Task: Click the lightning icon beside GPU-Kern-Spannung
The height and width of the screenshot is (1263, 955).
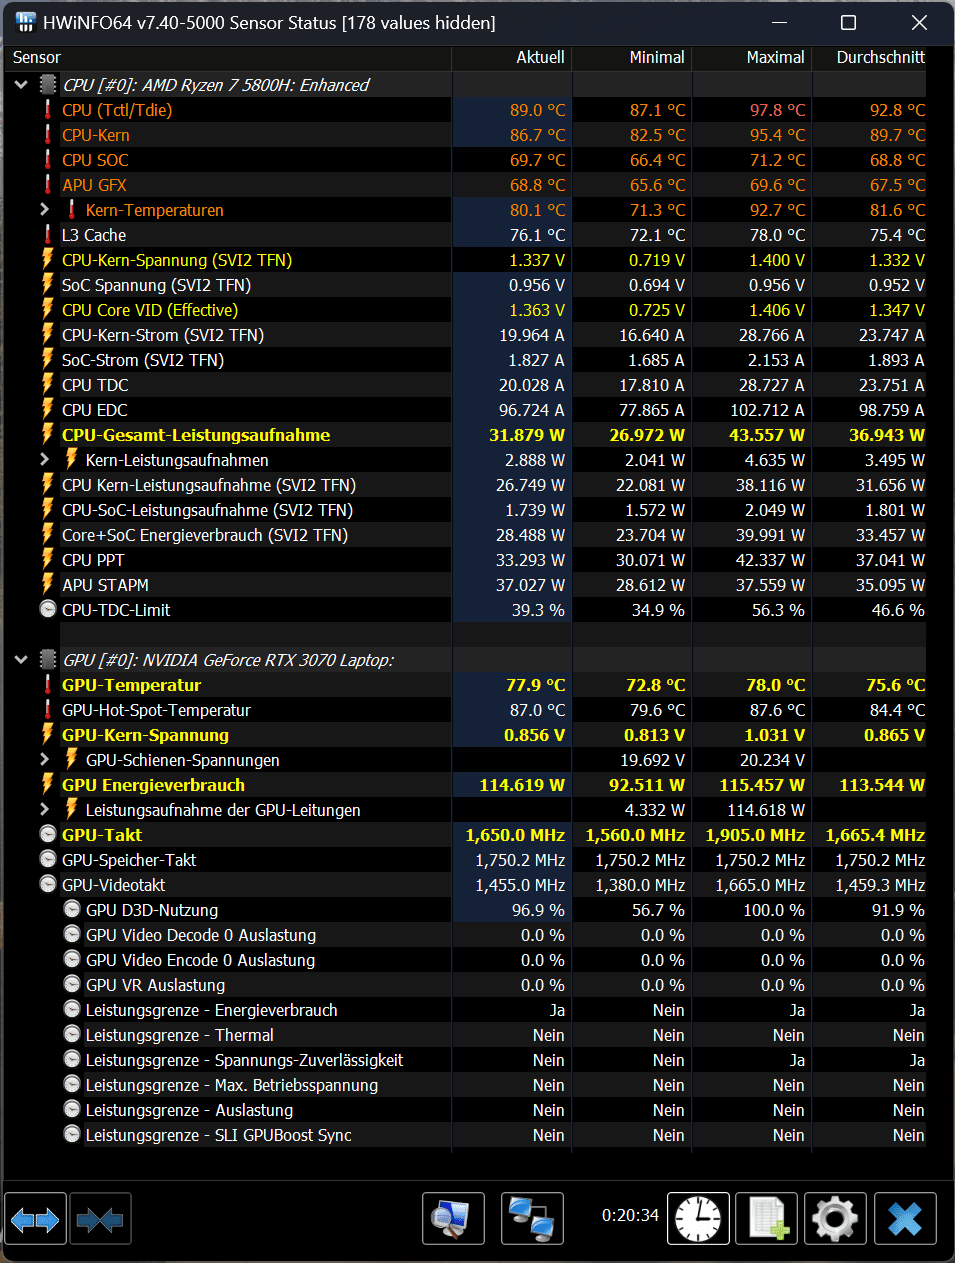Action: click(47, 735)
